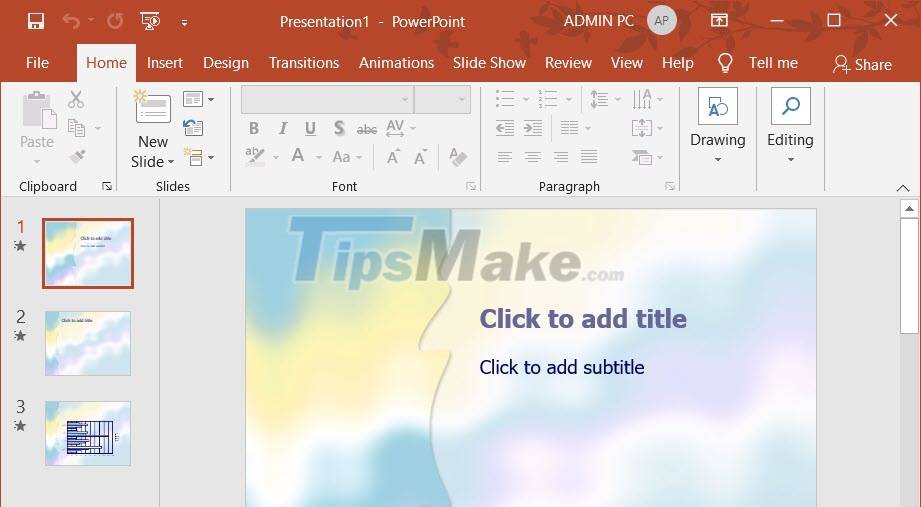Viewport: 921px width, 507px height.
Task: Add a New Slide with the slide icon
Action: coord(152,108)
